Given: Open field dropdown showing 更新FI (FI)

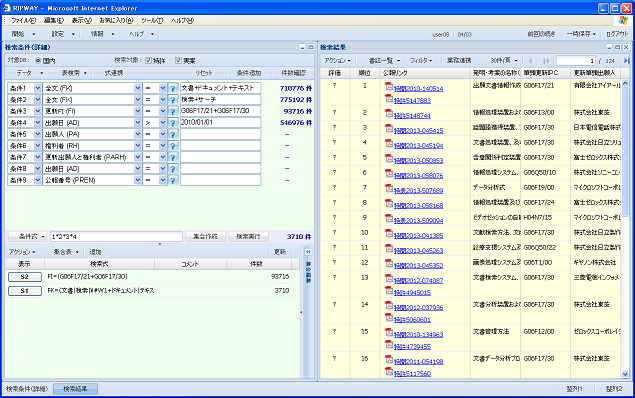Looking at the screenshot, I should [137, 111].
